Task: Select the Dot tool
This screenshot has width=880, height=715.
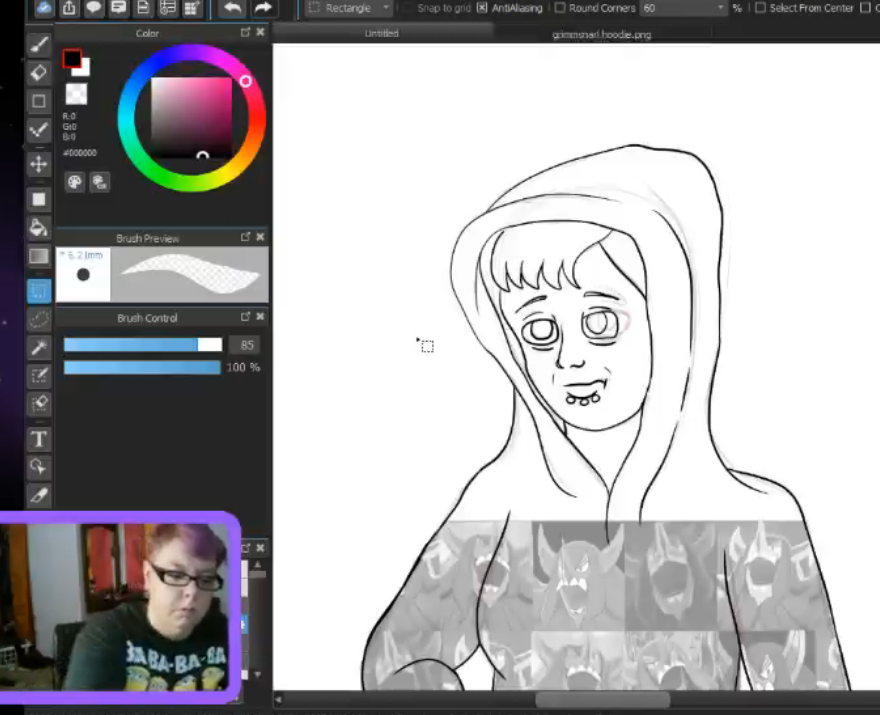Action: 39,130
